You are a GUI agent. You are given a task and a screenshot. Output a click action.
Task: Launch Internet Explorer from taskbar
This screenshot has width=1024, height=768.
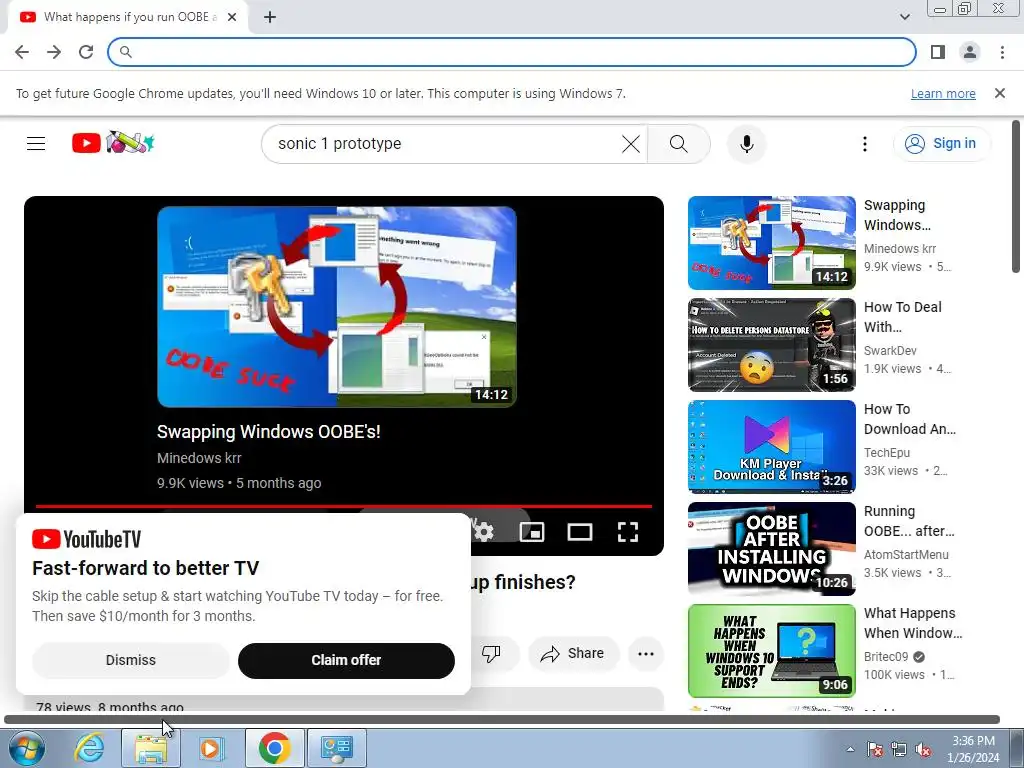[x=88, y=748]
